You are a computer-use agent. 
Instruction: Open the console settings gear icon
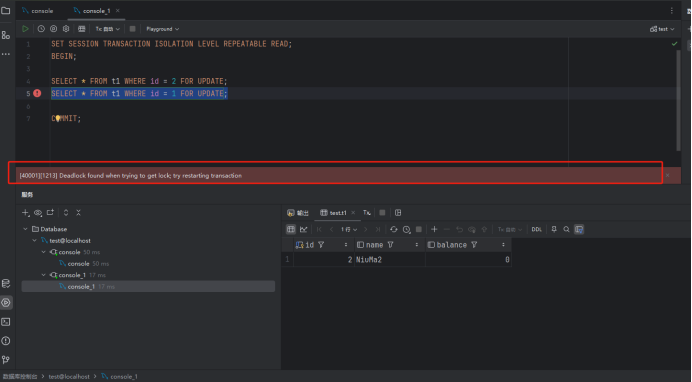click(66, 29)
